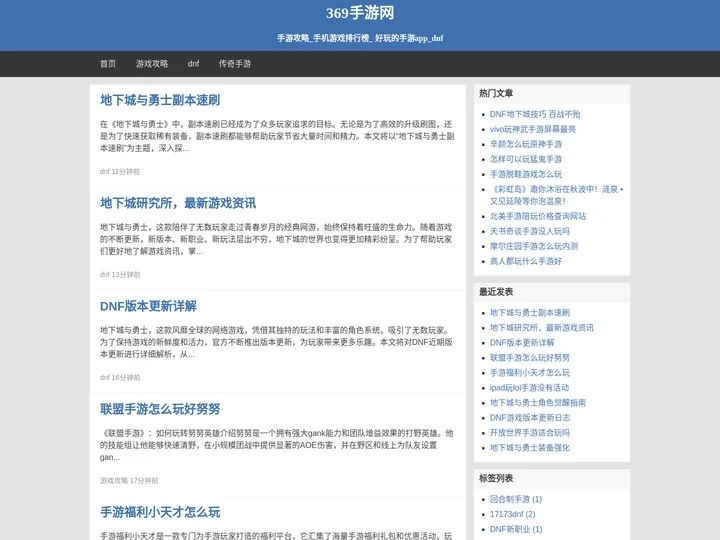Click dnf category tag dated 13分钟前
Image resolution: width=720 pixels, height=540 pixels.
point(105,274)
